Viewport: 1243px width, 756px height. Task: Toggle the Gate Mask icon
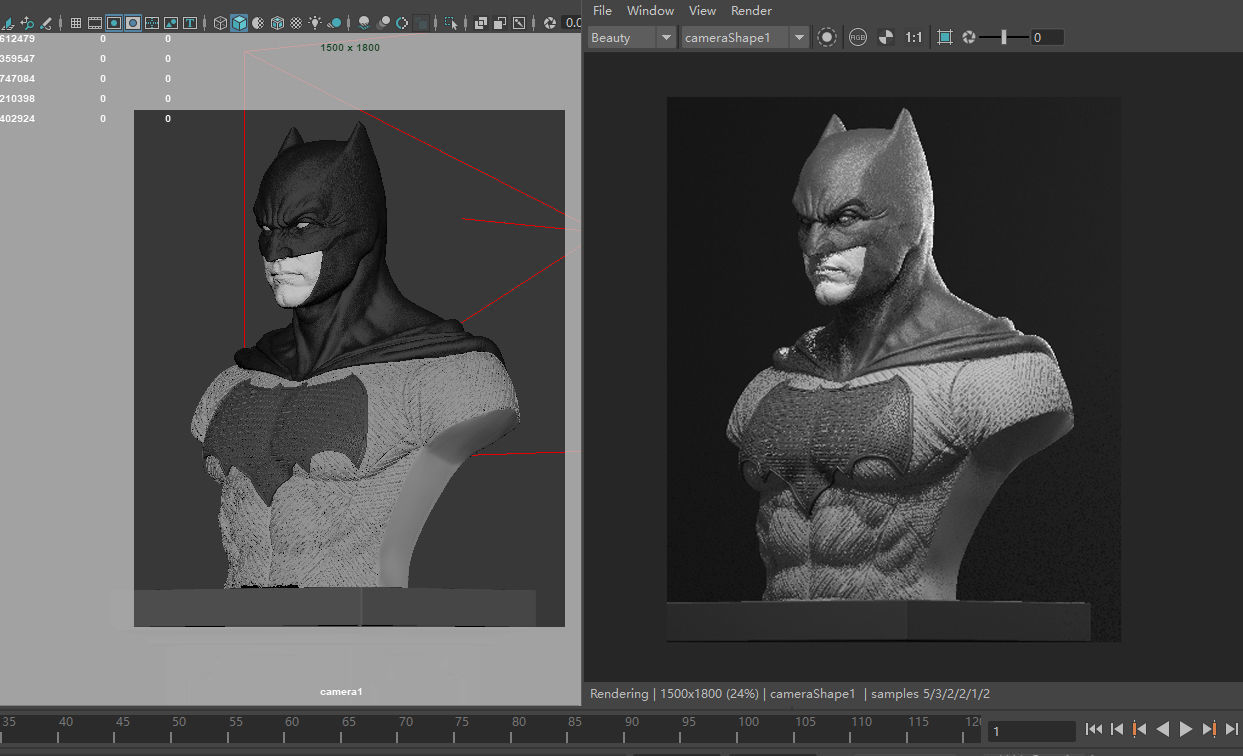pyautogui.click(x=133, y=22)
